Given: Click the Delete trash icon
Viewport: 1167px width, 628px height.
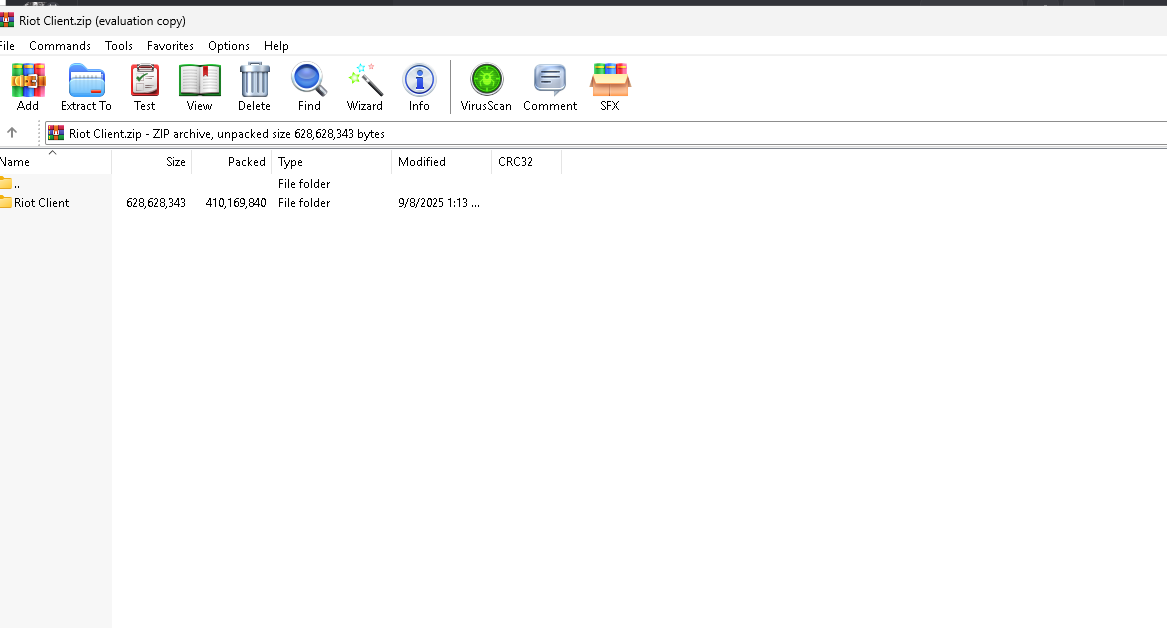Looking at the screenshot, I should (x=255, y=86).
